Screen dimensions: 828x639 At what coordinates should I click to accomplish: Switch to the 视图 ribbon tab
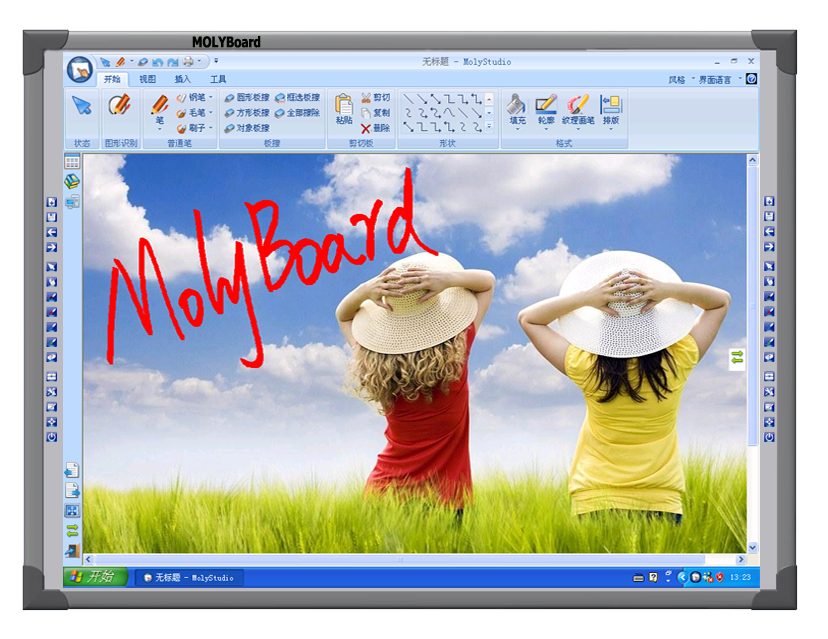(147, 79)
